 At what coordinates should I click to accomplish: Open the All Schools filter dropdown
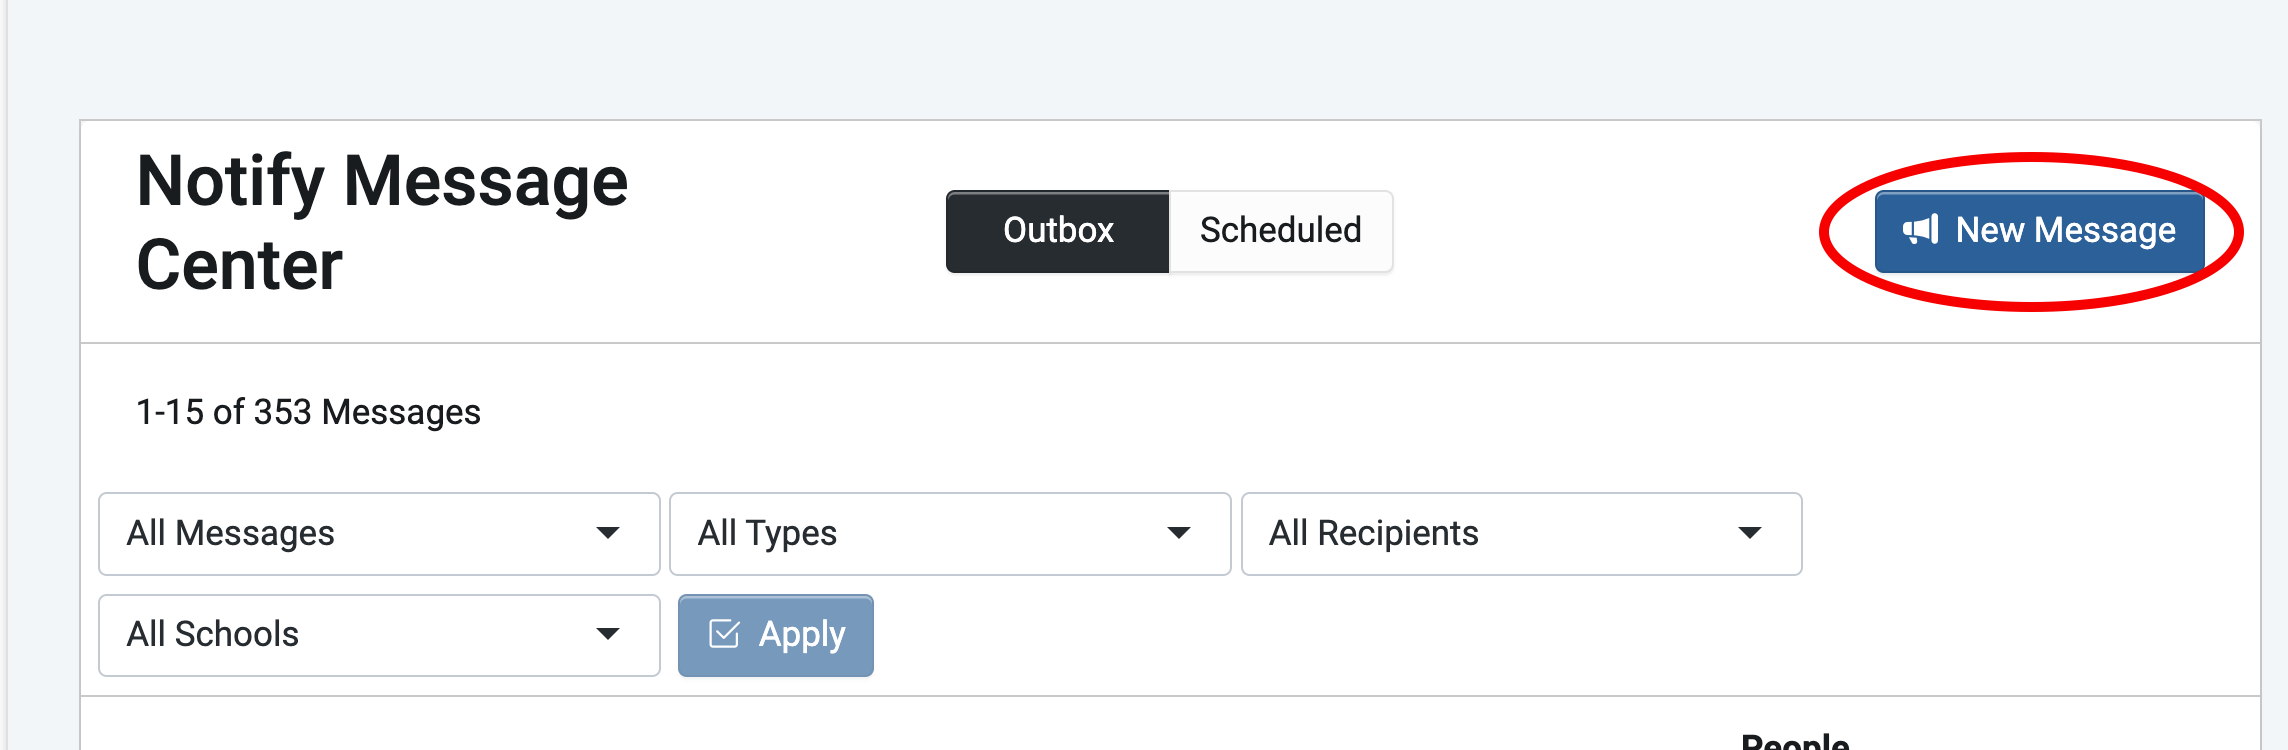point(379,635)
